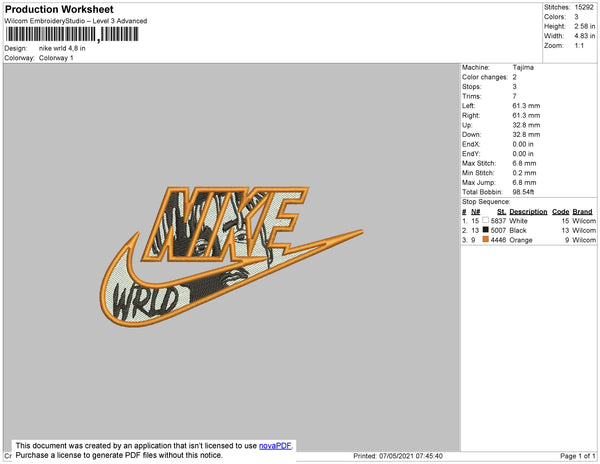This screenshot has height=464, width=600.
Task: Click the Production Worksheet title
Action: point(59,9)
